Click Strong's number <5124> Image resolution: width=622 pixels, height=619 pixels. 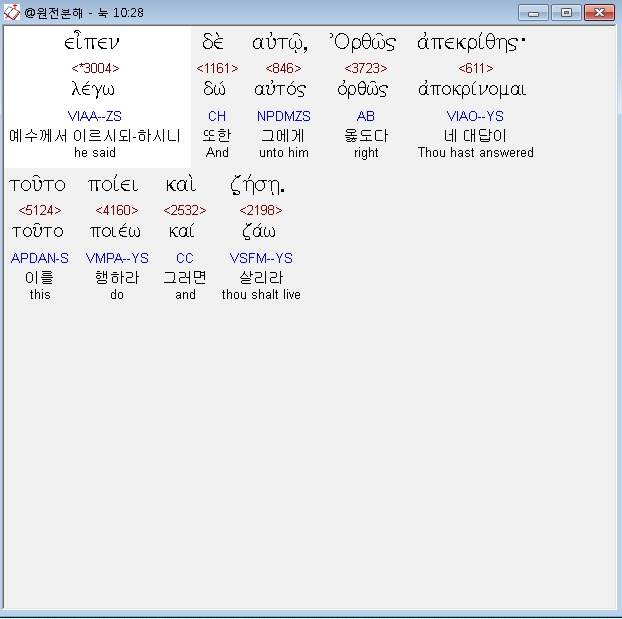tap(40, 210)
